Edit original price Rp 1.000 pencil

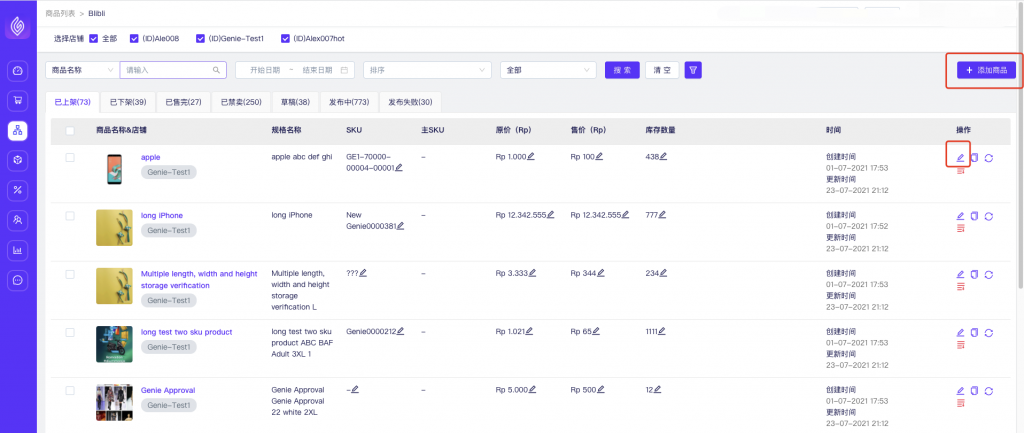(x=531, y=157)
